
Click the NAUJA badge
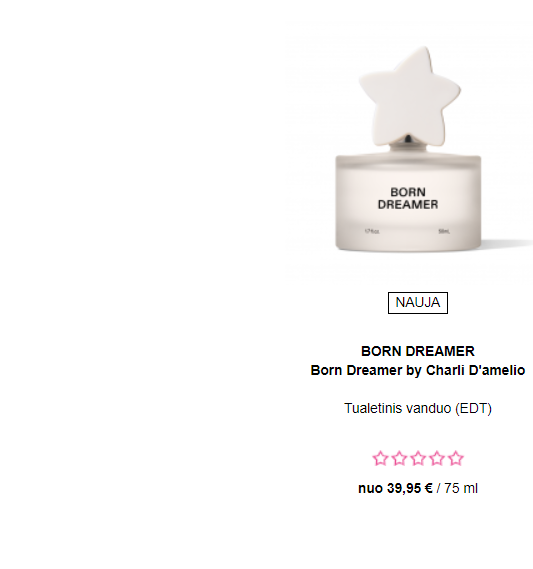coord(418,303)
